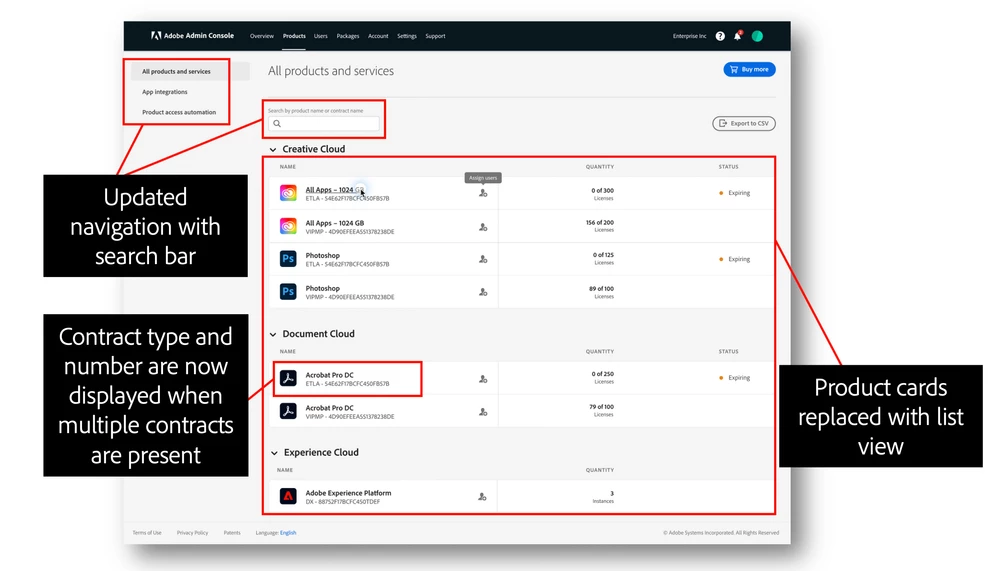Open the Packages tab
The height and width of the screenshot is (571, 999).
[x=348, y=36]
